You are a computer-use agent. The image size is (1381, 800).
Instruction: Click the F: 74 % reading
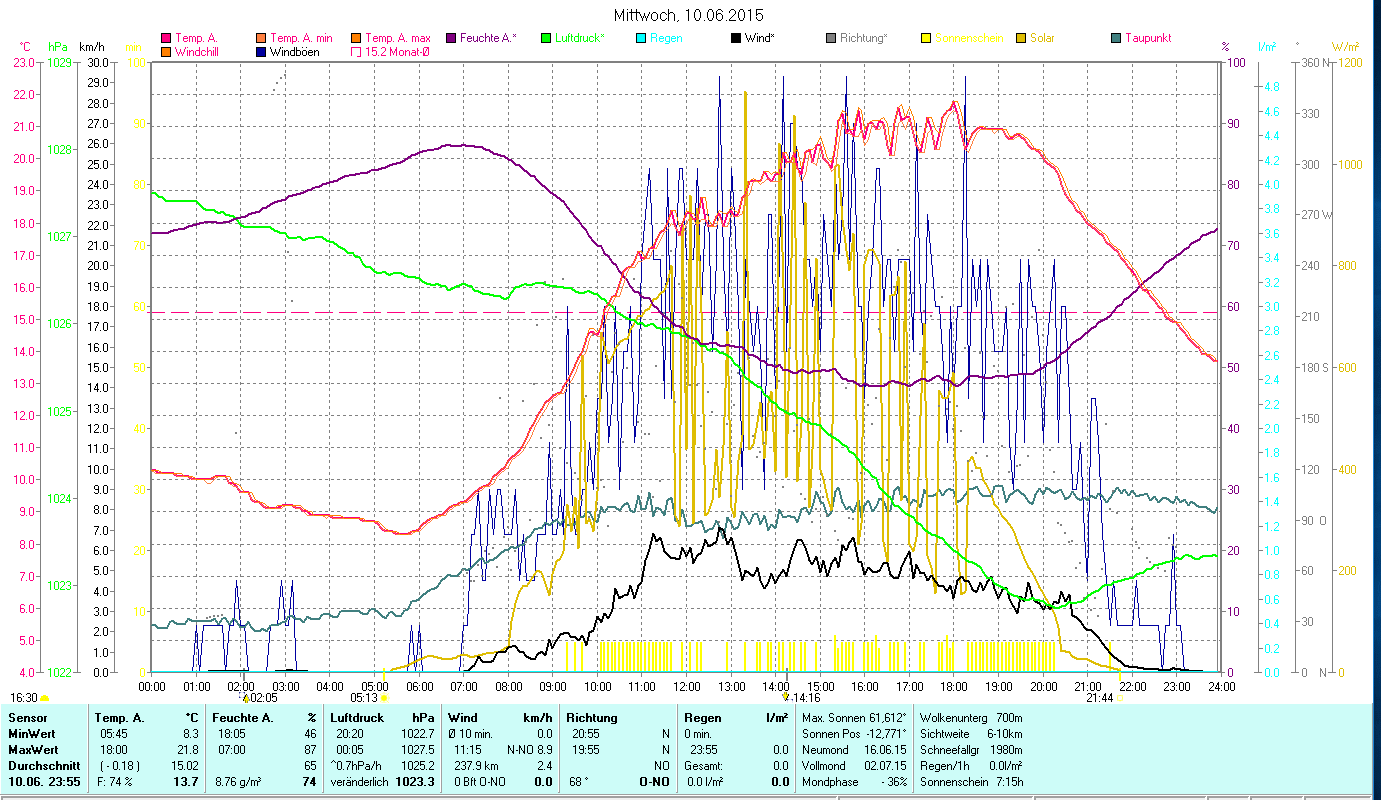[x=116, y=781]
